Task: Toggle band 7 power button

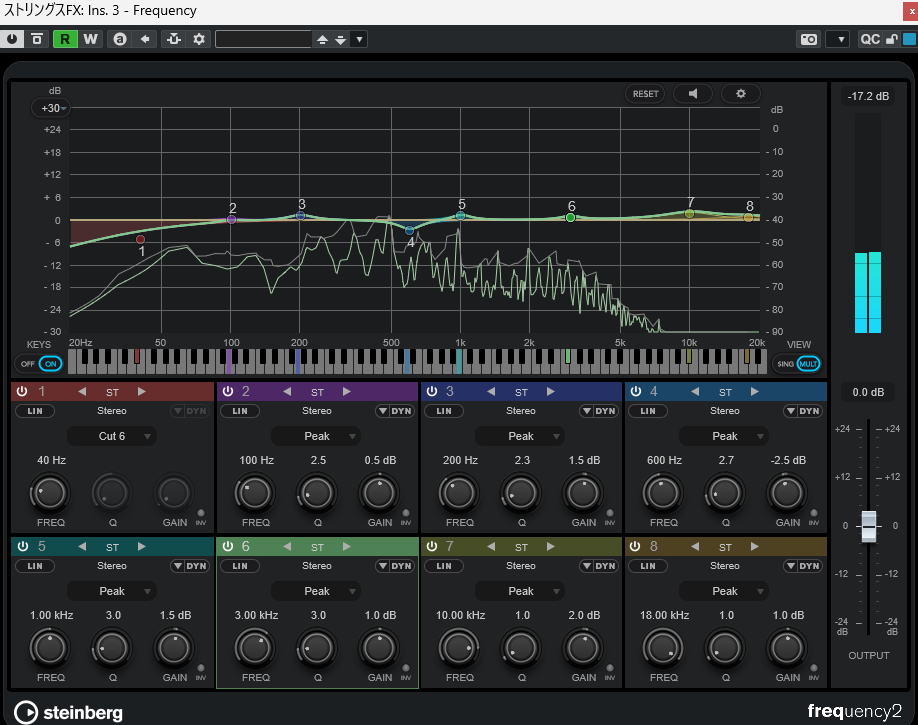Action: click(x=431, y=546)
